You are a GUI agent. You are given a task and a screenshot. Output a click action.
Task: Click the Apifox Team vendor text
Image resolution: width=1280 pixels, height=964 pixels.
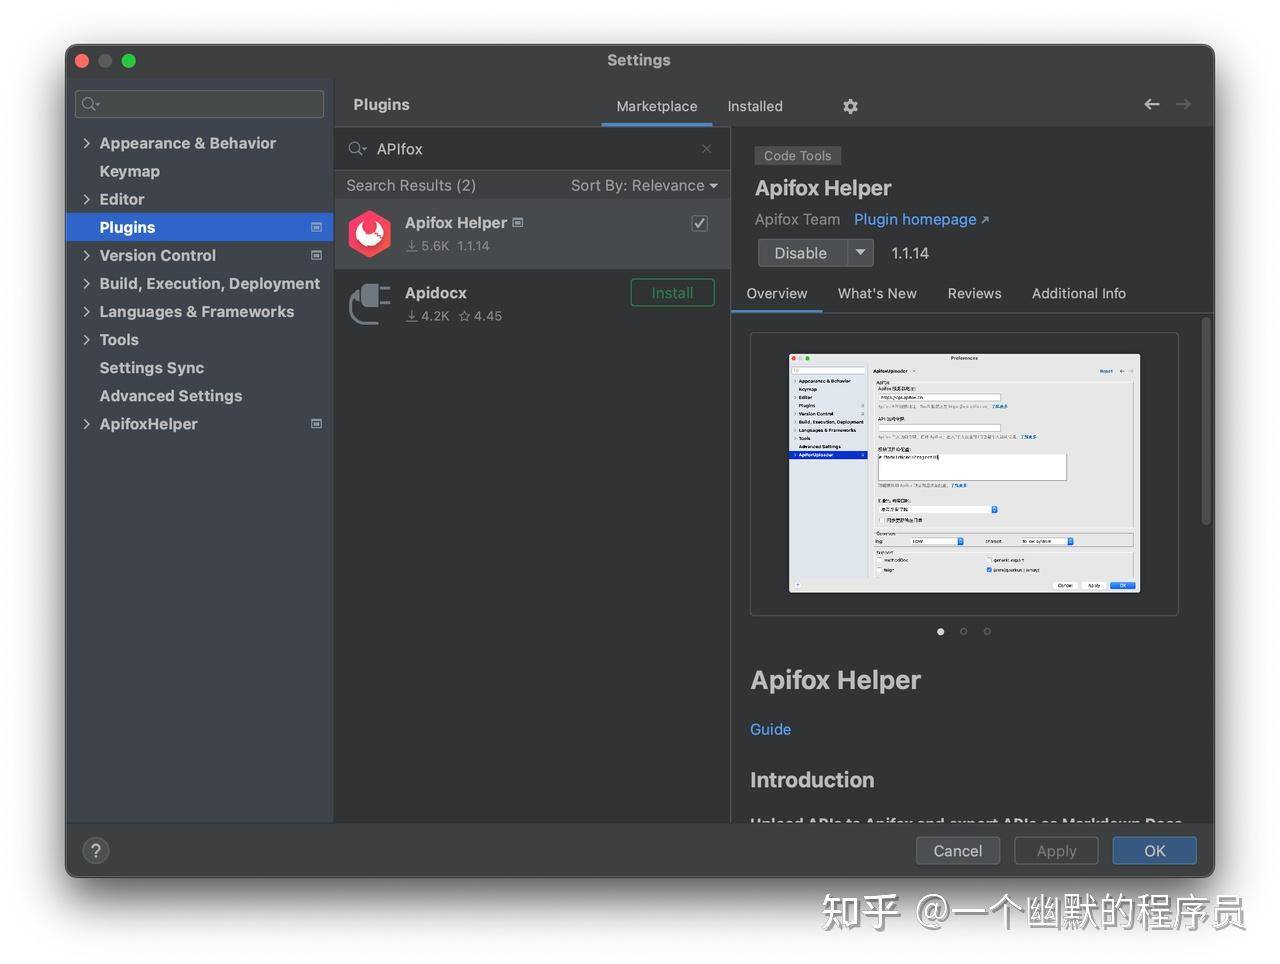[x=797, y=219]
